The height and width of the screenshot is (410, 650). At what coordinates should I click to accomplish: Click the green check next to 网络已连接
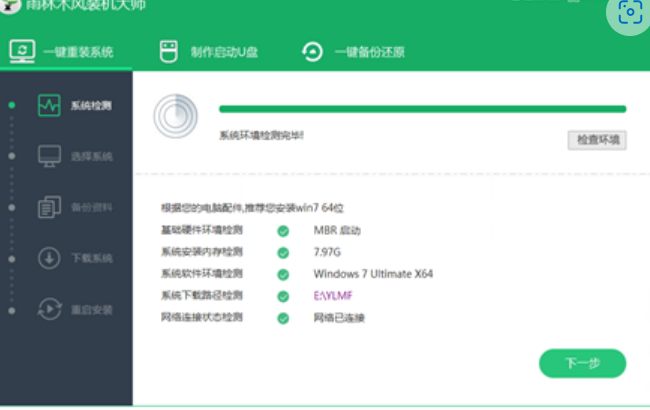[283, 318]
